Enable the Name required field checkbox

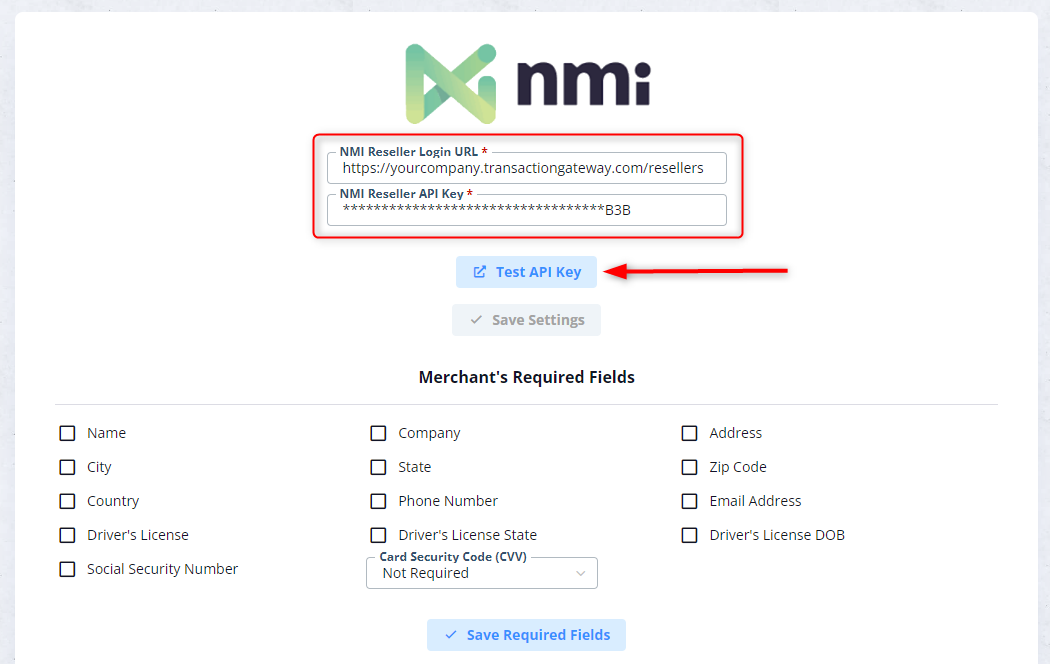67,433
